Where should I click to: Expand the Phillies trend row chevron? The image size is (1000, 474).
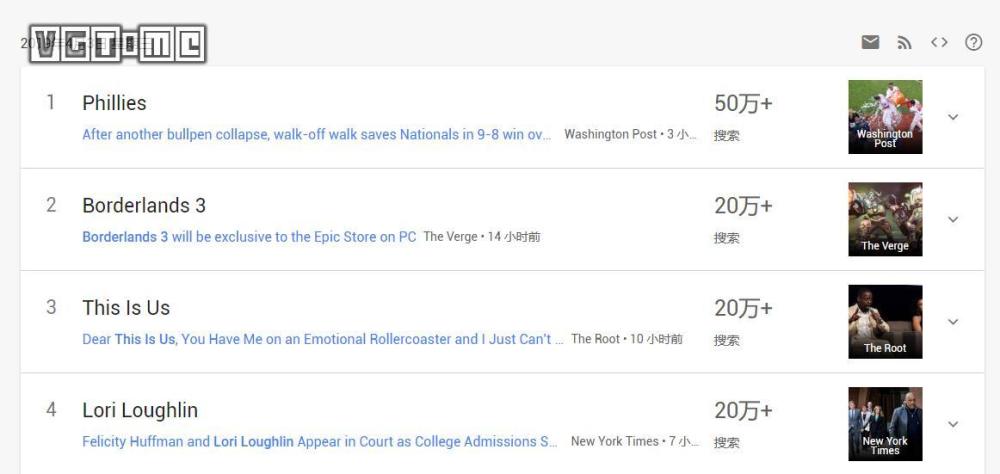[952, 117]
